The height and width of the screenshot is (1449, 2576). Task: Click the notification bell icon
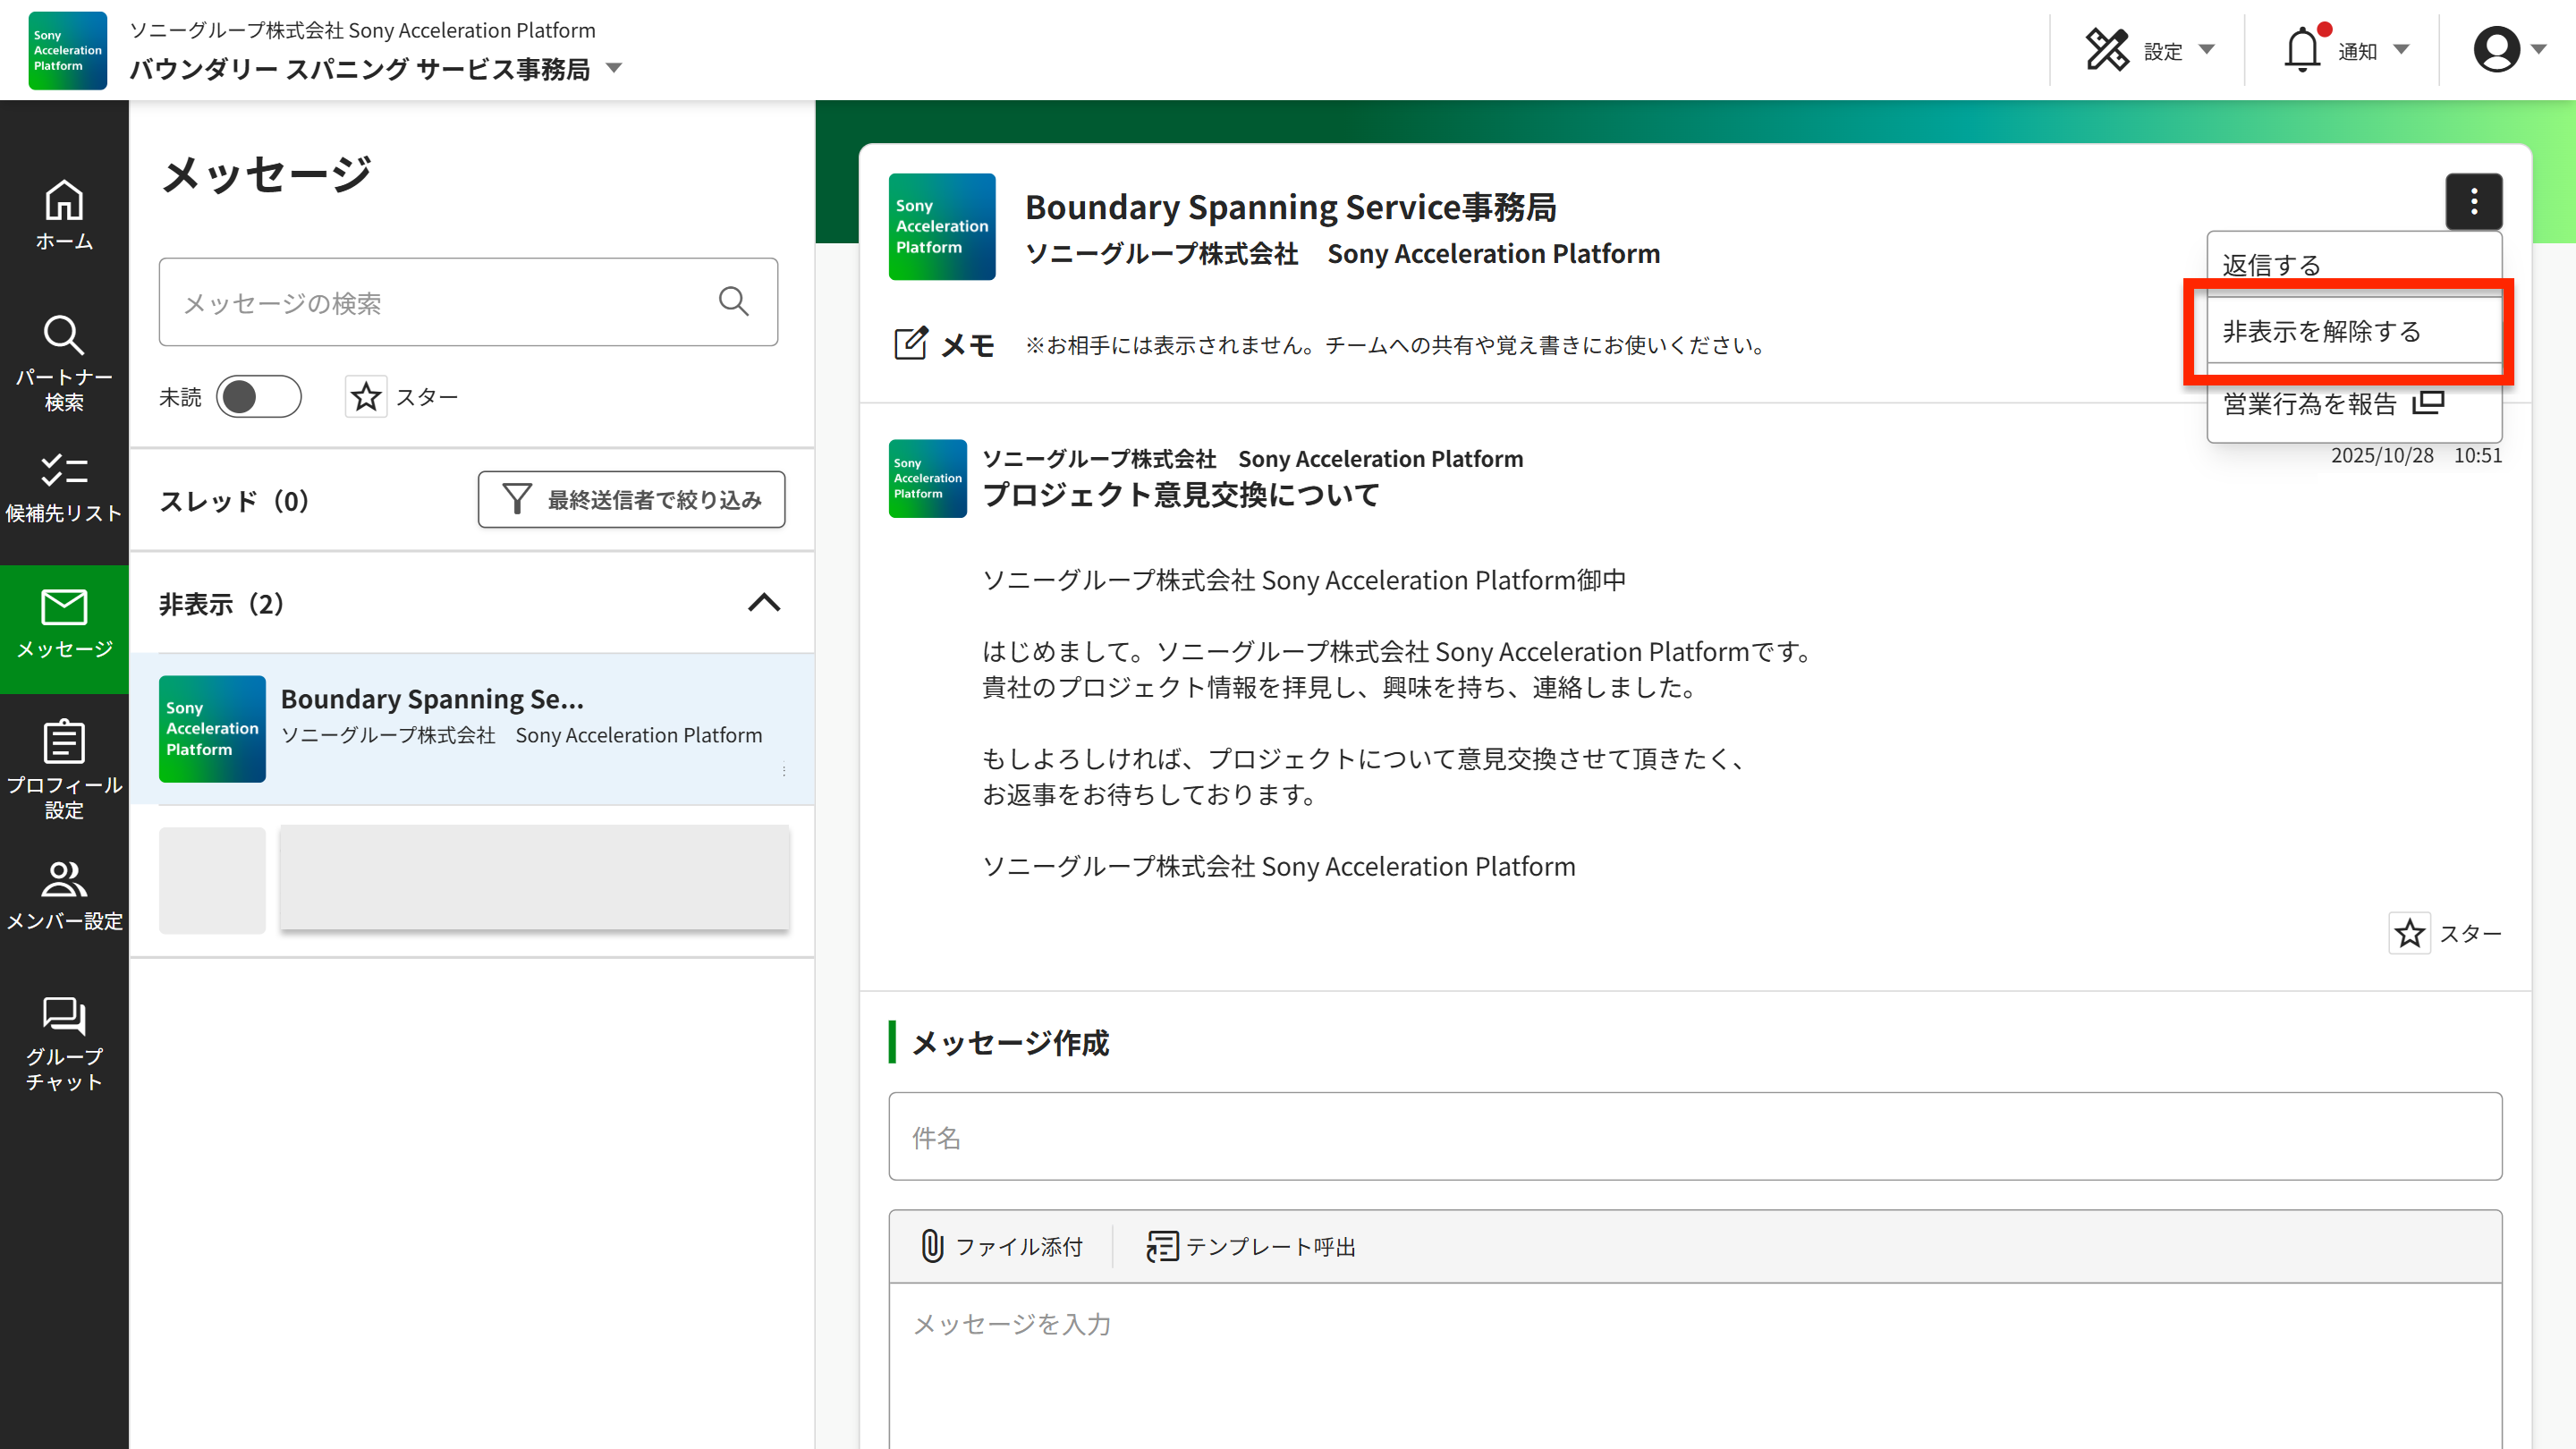coord(2301,50)
